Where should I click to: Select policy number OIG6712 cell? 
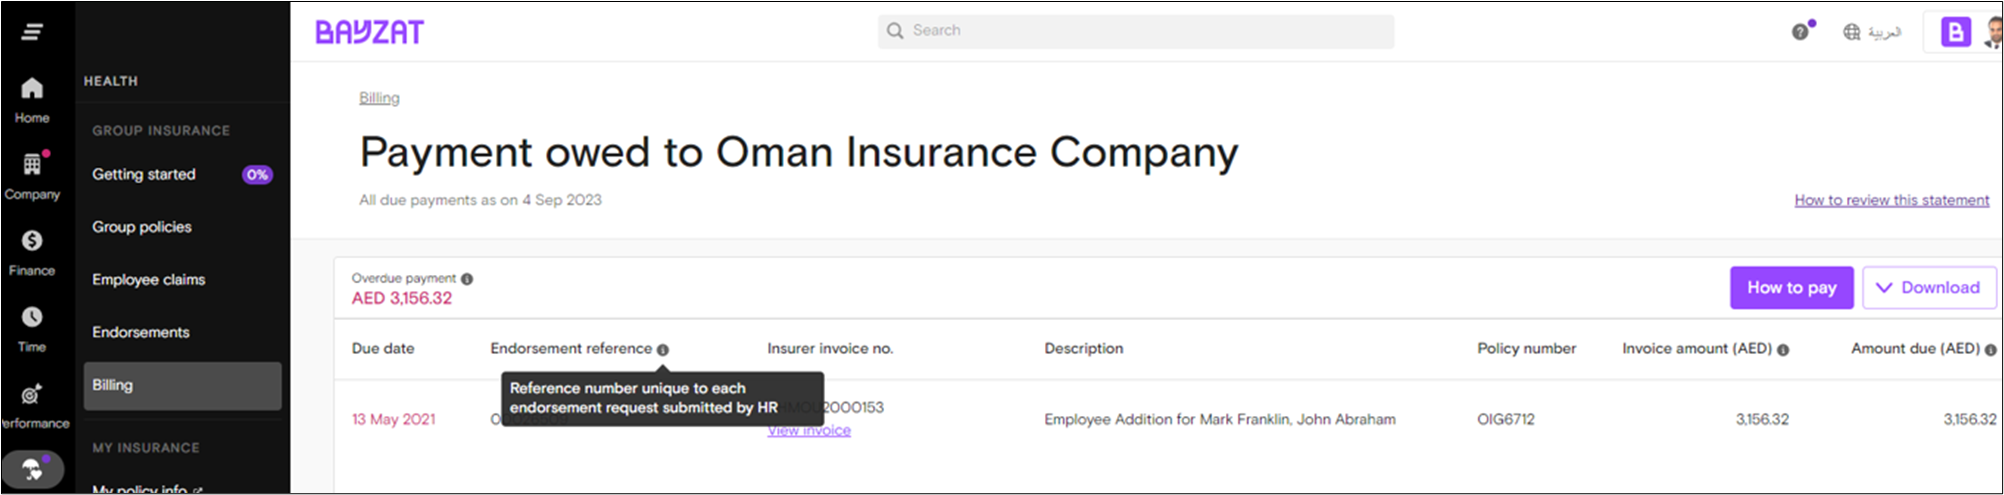1506,420
